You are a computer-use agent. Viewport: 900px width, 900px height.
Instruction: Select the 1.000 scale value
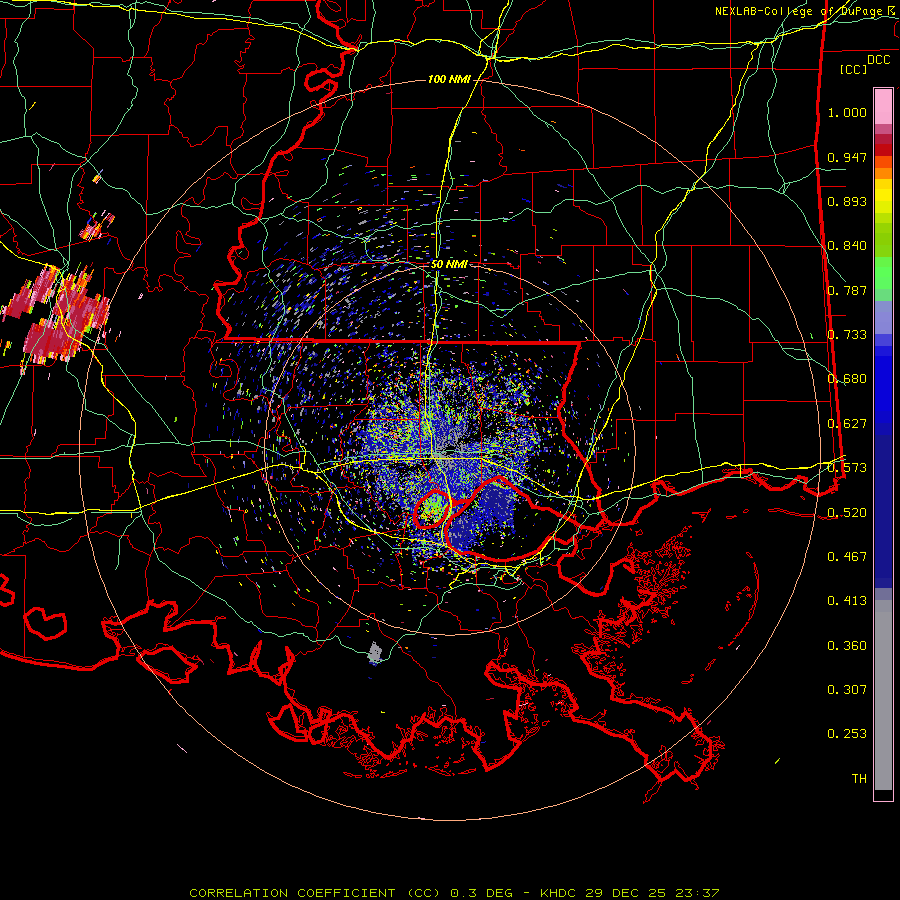[847, 112]
